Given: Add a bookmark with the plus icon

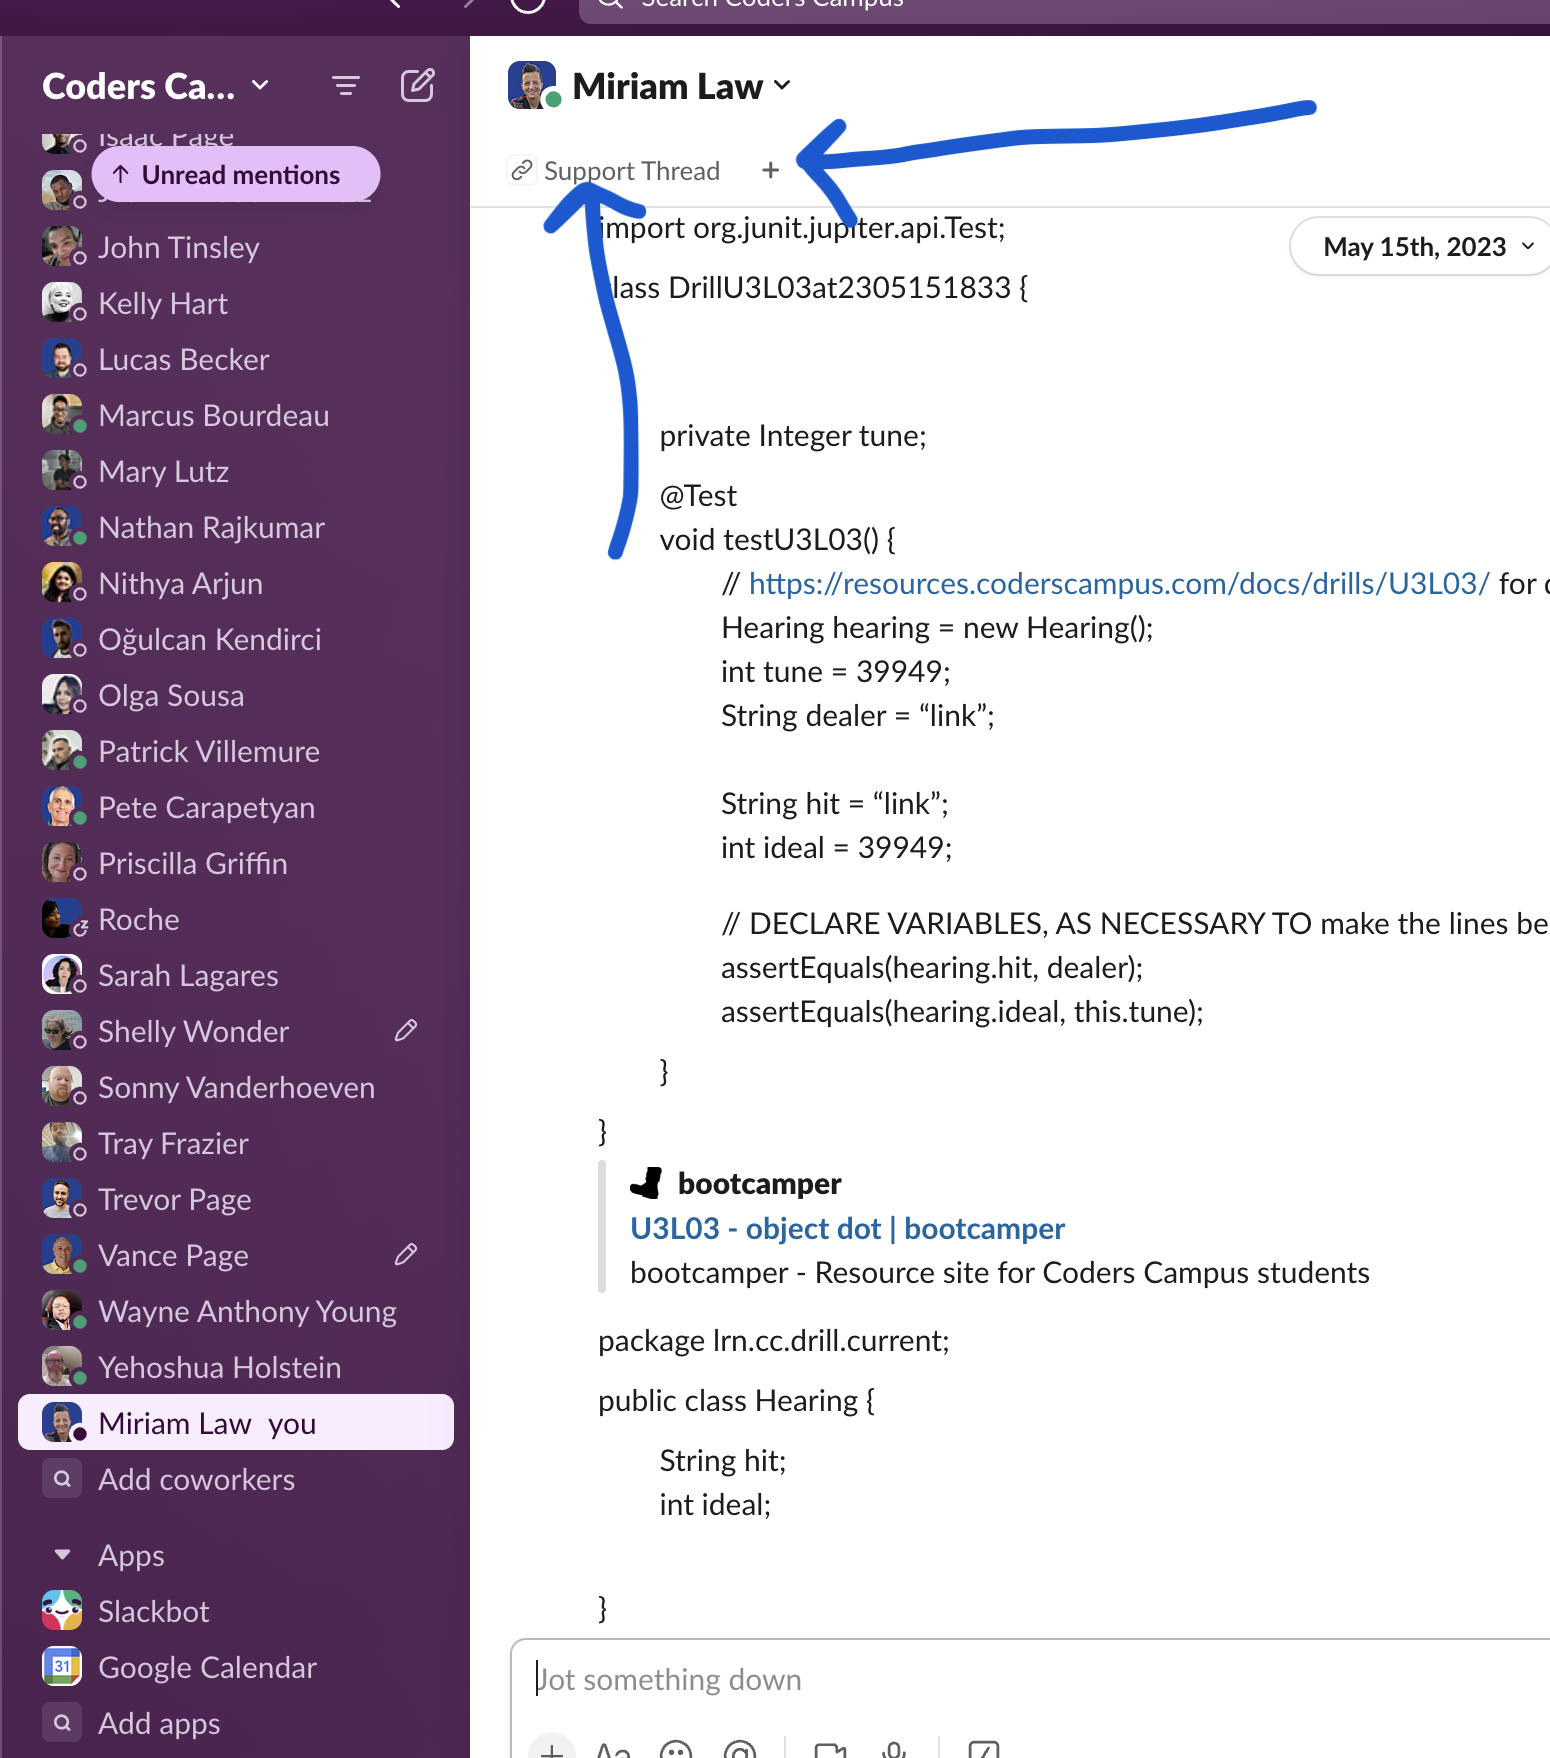Looking at the screenshot, I should click(x=770, y=171).
